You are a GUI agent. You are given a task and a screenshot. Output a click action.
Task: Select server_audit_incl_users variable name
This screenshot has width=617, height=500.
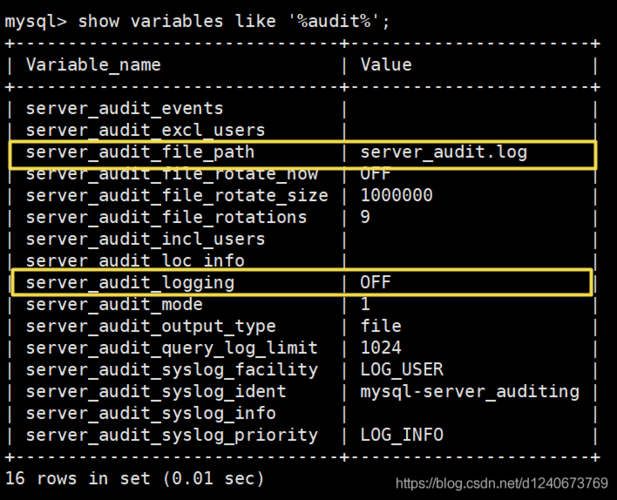click(145, 239)
